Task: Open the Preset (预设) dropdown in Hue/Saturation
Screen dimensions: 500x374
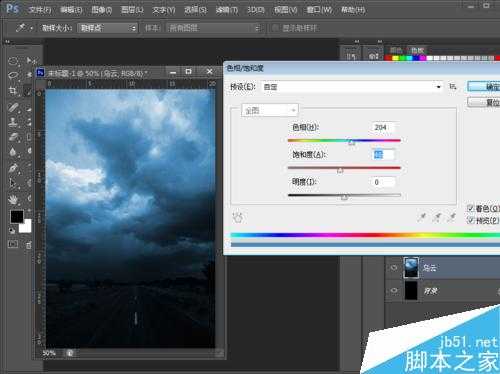Action: (x=352, y=87)
